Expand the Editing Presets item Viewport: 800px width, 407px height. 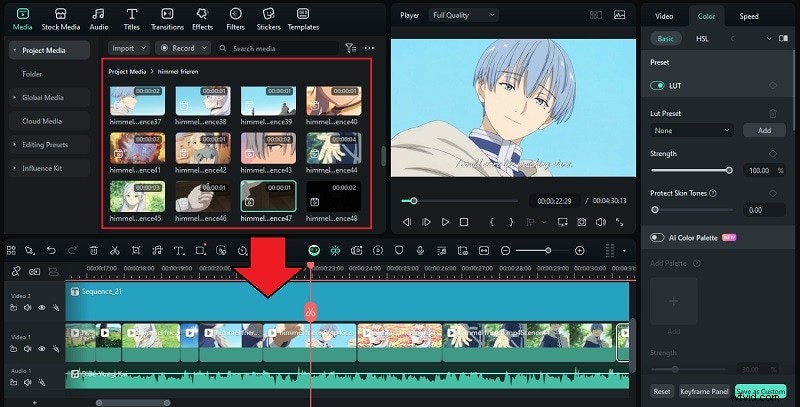tap(15, 145)
